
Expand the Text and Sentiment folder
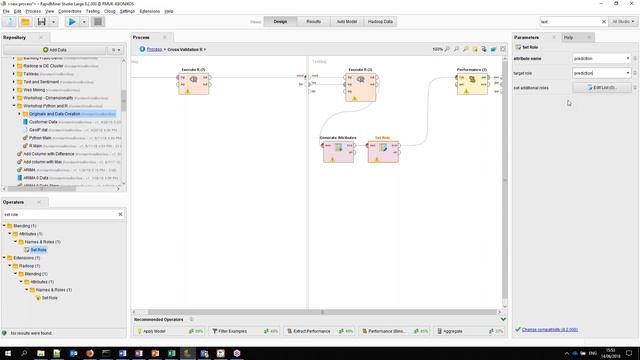pos(13,82)
